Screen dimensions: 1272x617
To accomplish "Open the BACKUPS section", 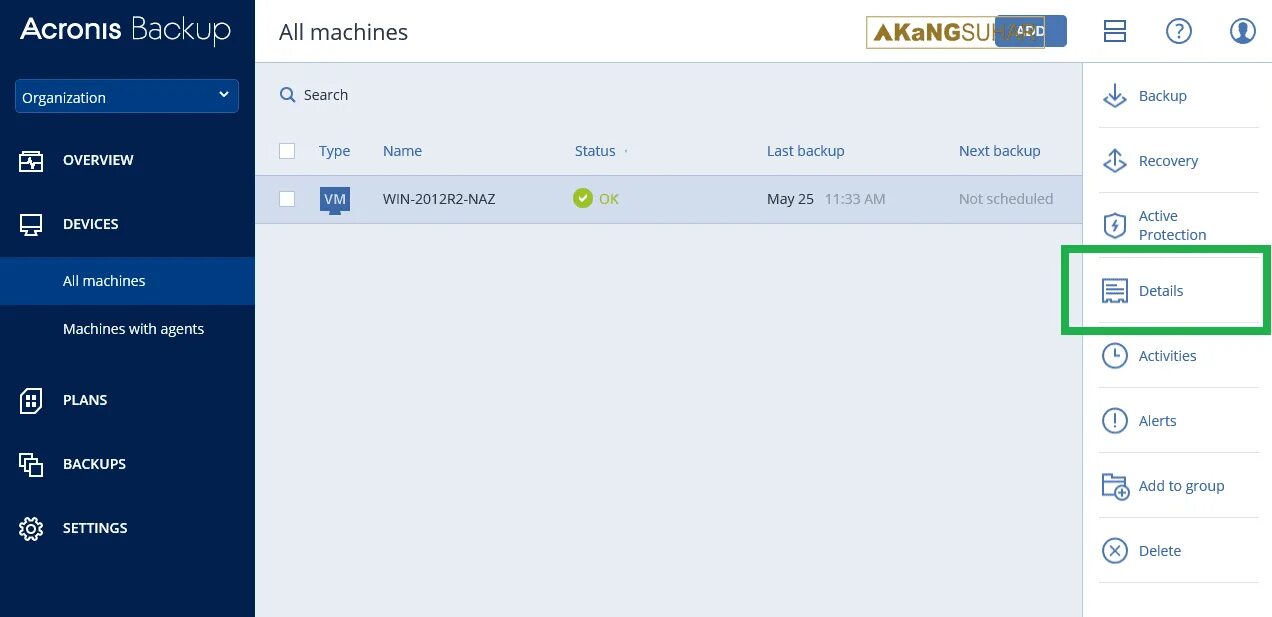I will click(94, 464).
